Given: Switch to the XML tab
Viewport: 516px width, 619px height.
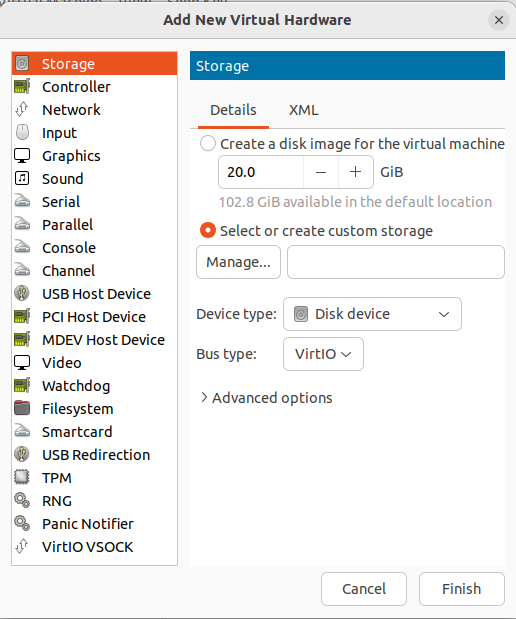Looking at the screenshot, I should click(x=303, y=110).
